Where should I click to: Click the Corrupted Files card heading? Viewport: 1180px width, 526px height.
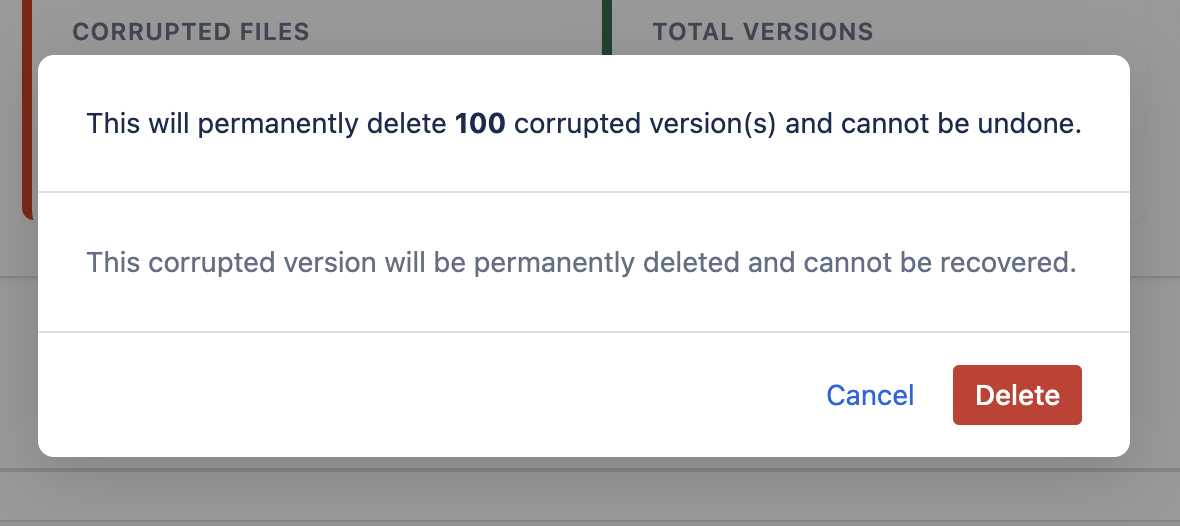click(190, 32)
